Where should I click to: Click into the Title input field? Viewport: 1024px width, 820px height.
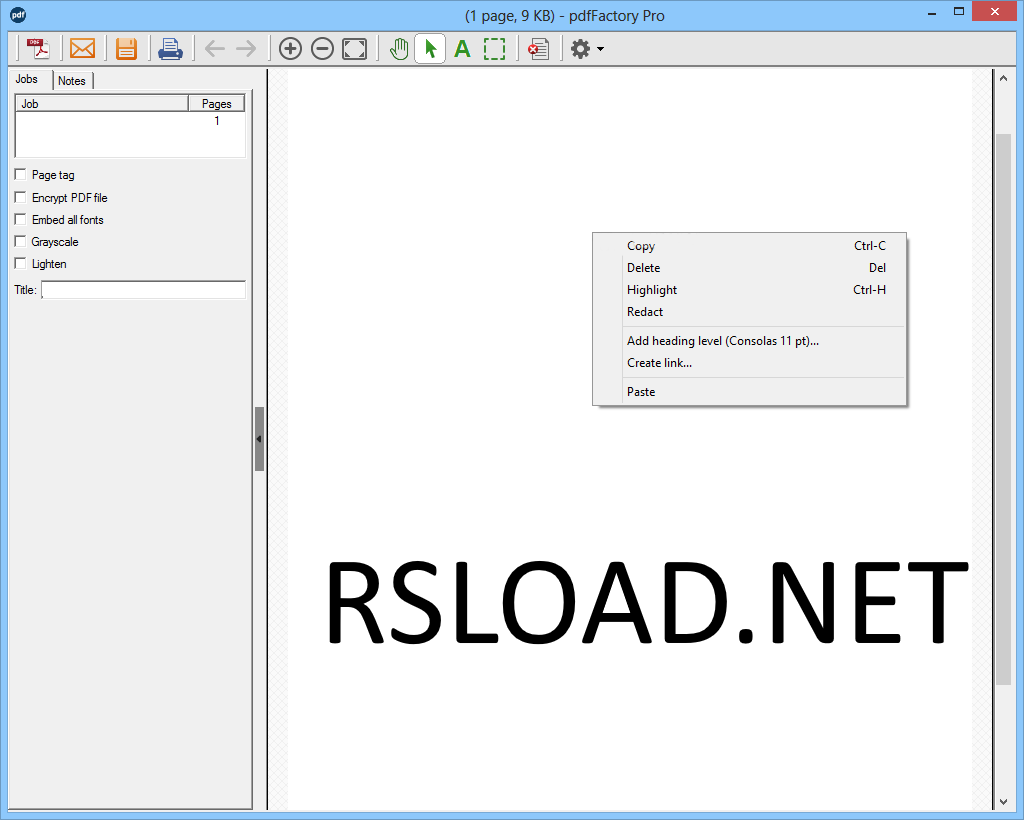click(144, 290)
